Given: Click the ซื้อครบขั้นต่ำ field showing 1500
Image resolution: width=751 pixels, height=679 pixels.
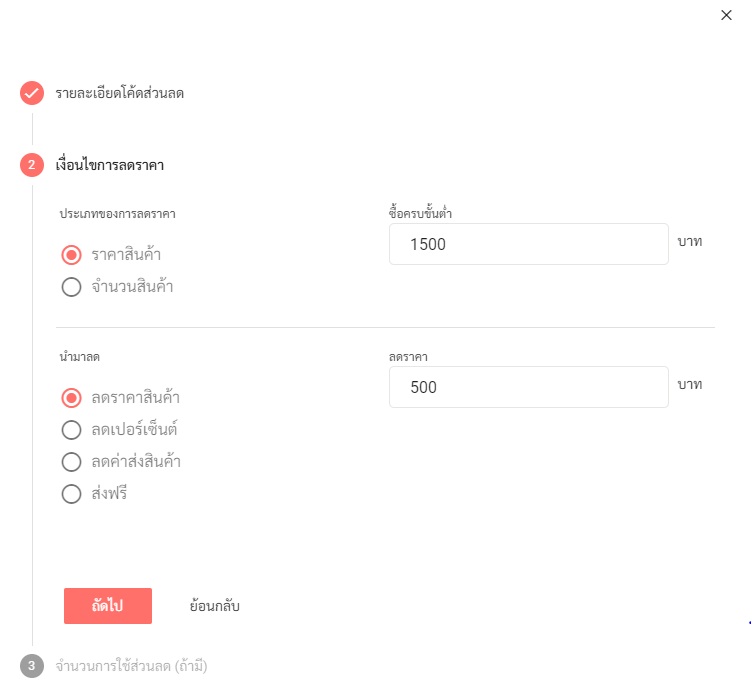Looking at the screenshot, I should (528, 244).
